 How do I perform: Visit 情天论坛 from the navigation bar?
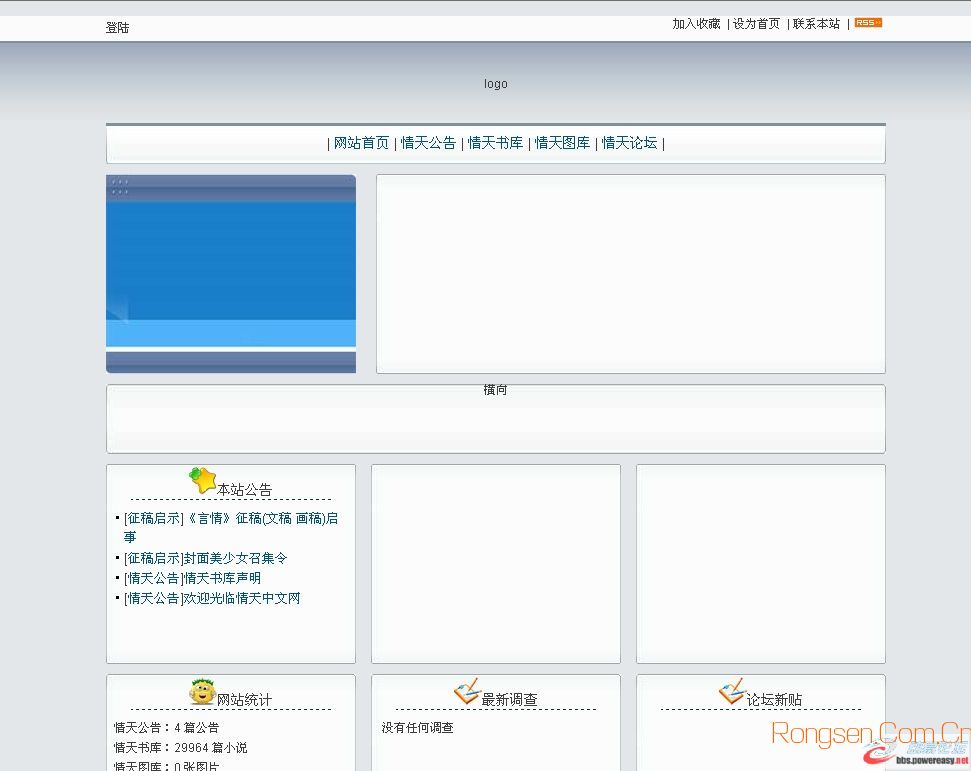click(629, 143)
